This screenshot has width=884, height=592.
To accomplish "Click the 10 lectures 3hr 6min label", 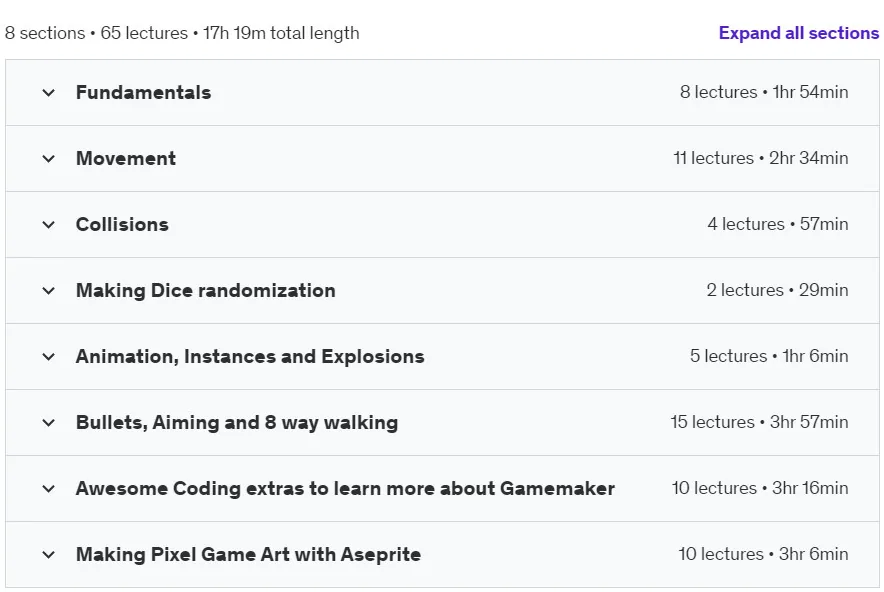I will pos(763,554).
